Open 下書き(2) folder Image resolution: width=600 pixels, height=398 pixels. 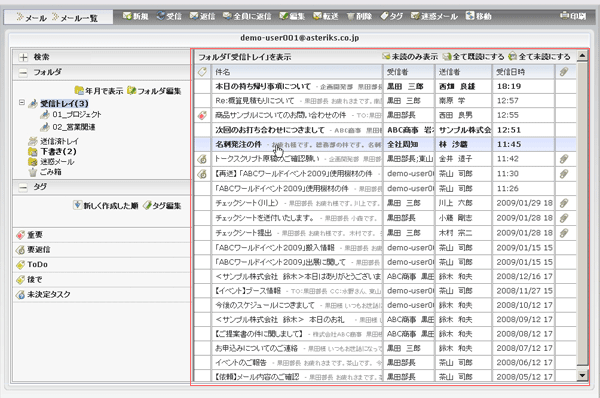point(52,152)
